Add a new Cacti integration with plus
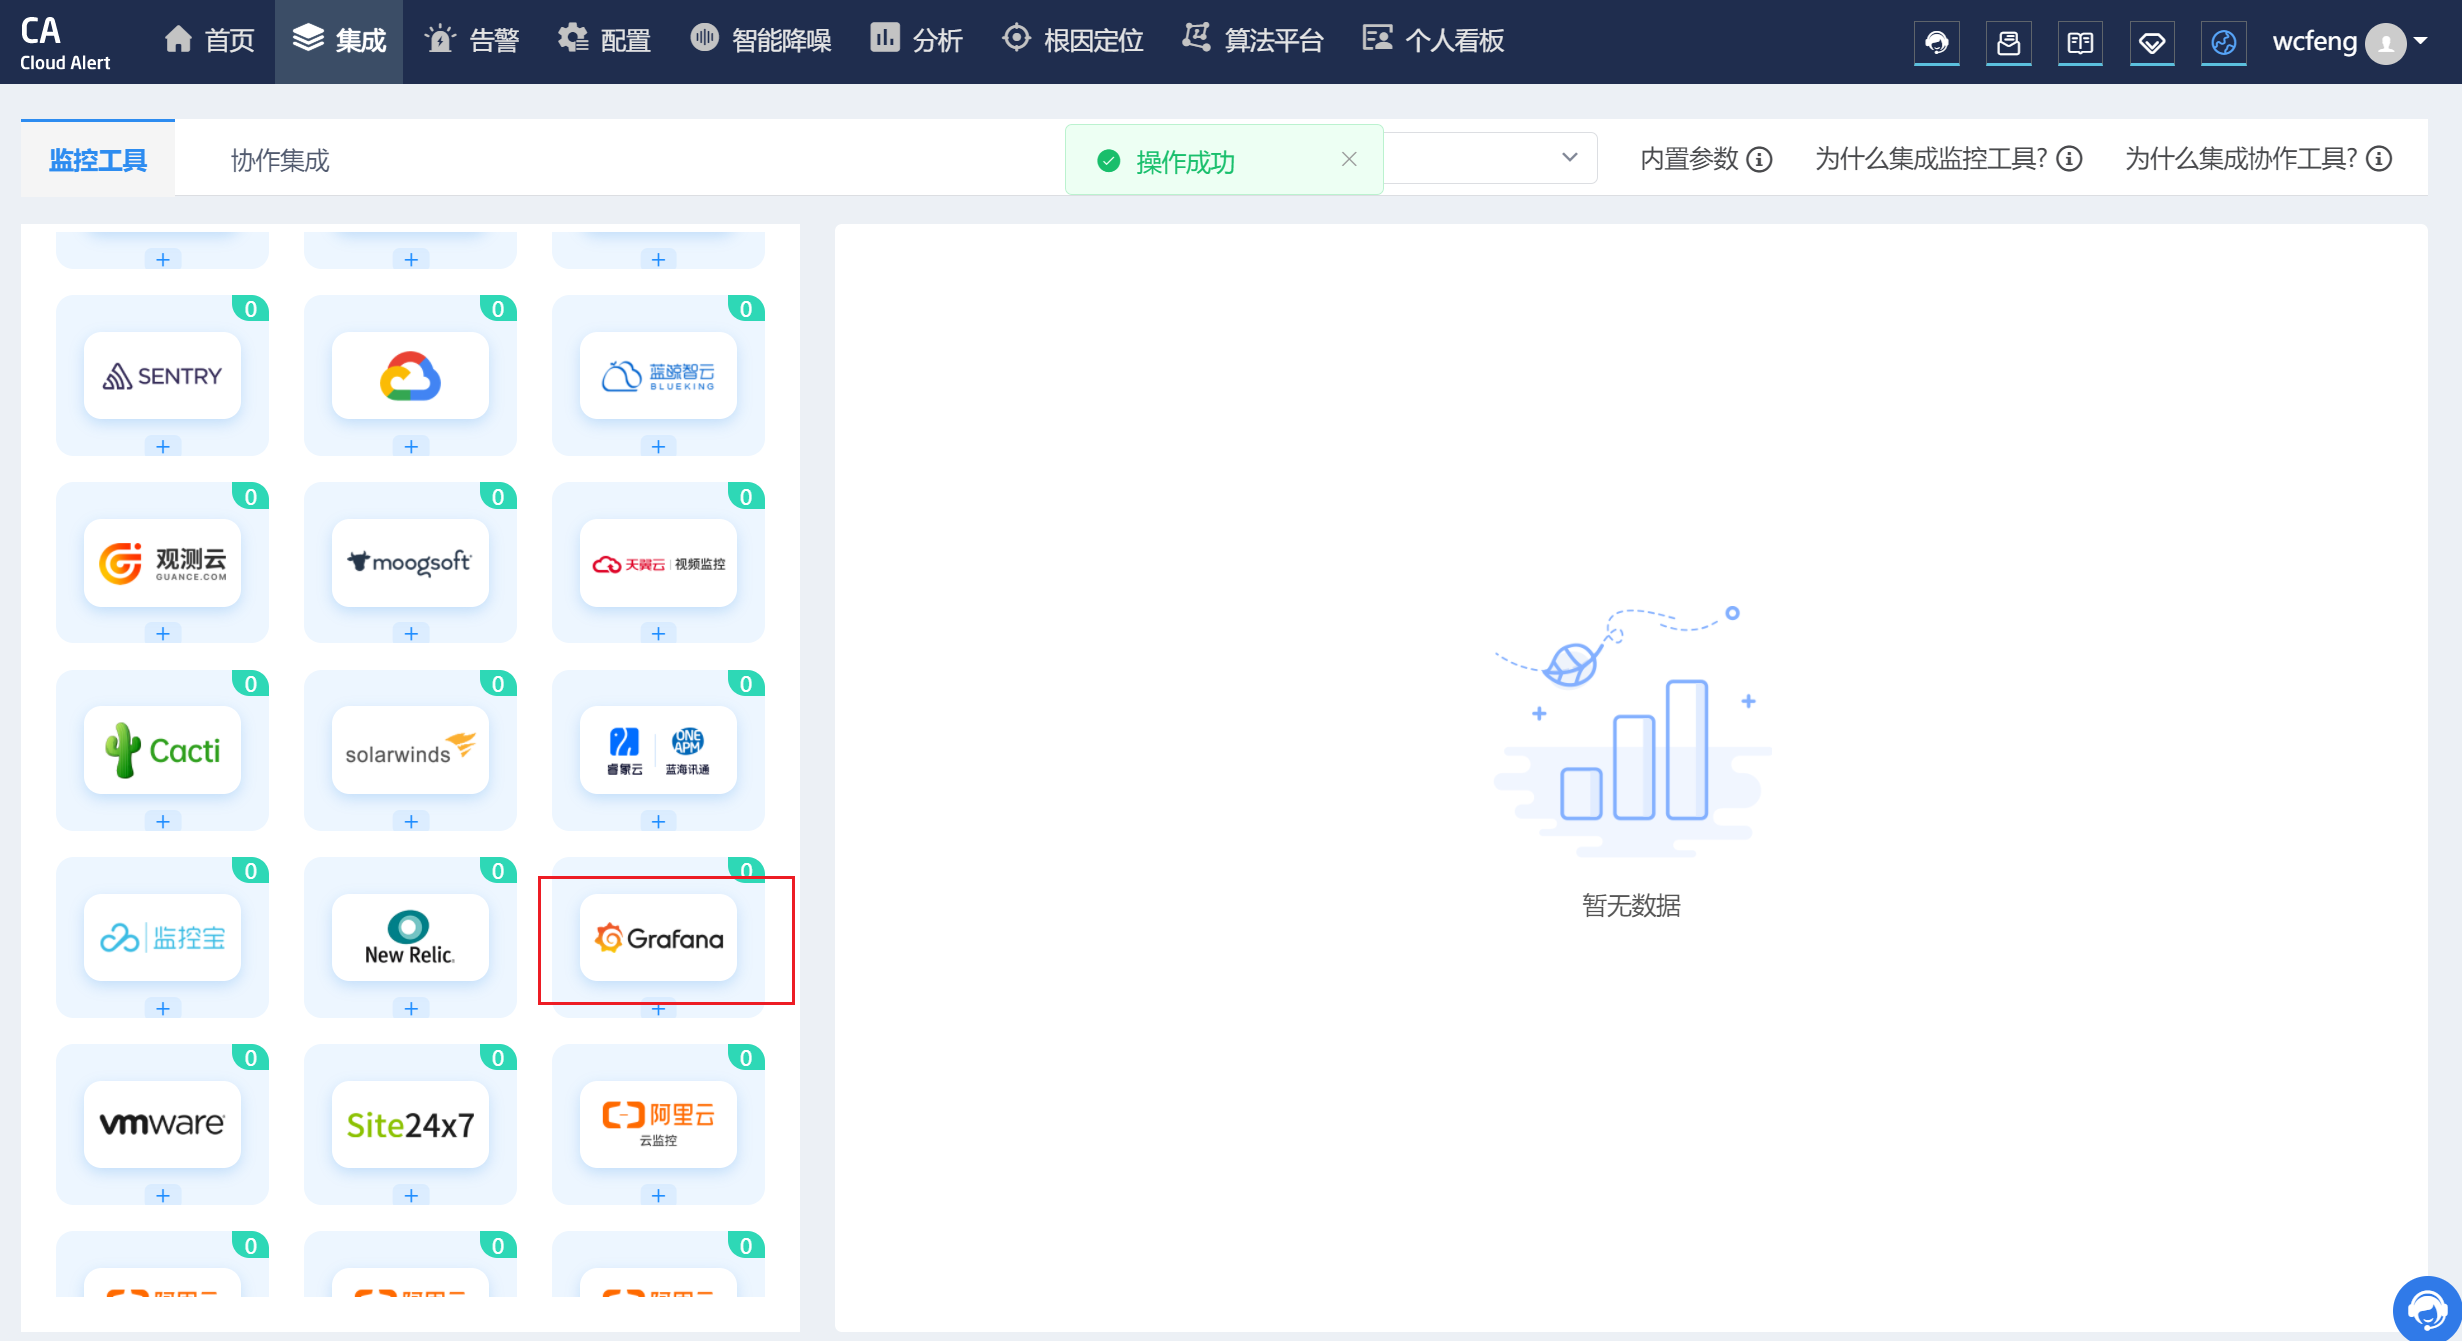 pyautogui.click(x=162, y=821)
